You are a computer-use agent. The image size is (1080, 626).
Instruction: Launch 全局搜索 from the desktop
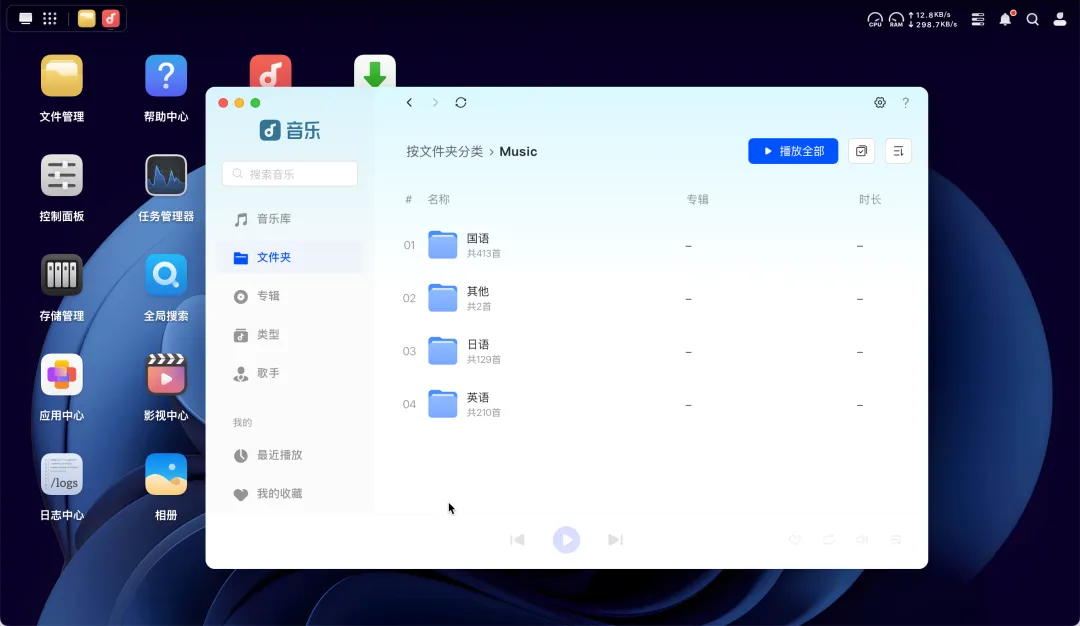point(166,275)
